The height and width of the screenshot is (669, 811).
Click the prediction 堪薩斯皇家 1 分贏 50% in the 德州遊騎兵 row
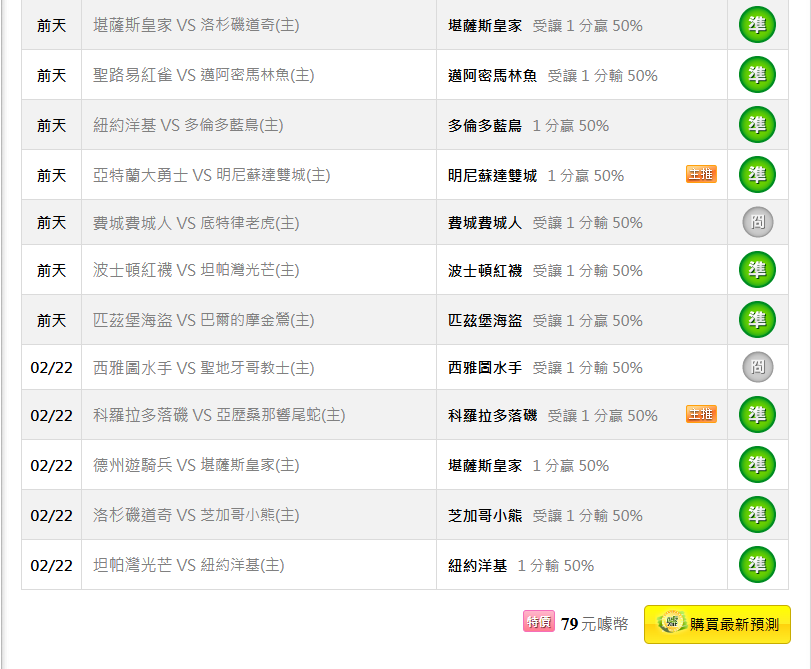(x=529, y=465)
